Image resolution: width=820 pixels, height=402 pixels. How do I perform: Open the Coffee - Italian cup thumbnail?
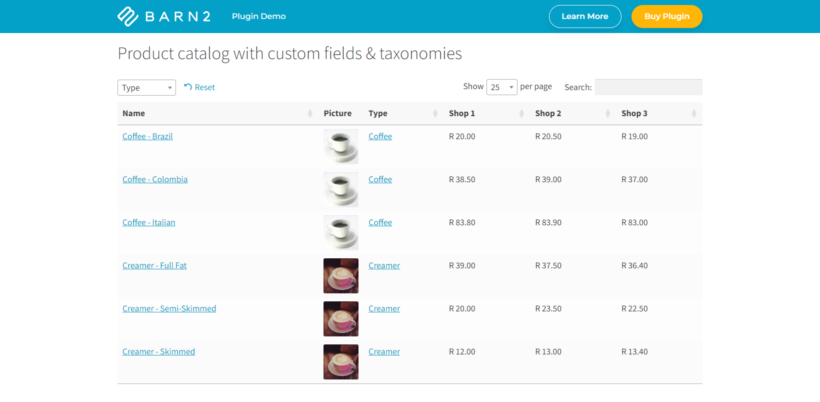point(340,233)
